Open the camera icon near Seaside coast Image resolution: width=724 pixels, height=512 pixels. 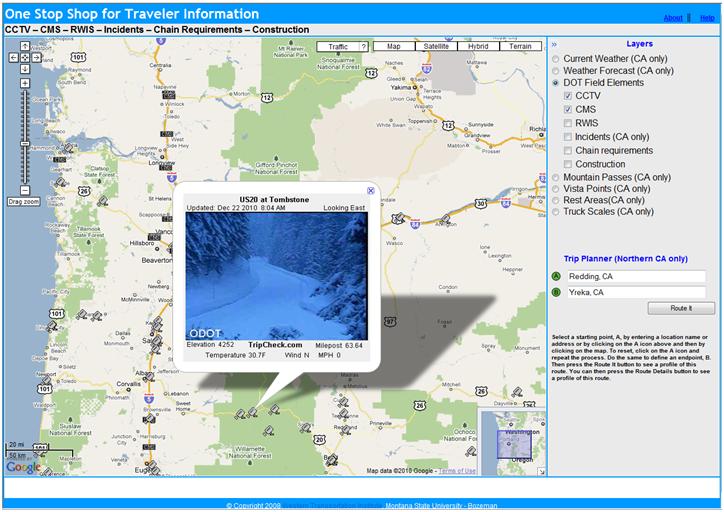[60, 182]
